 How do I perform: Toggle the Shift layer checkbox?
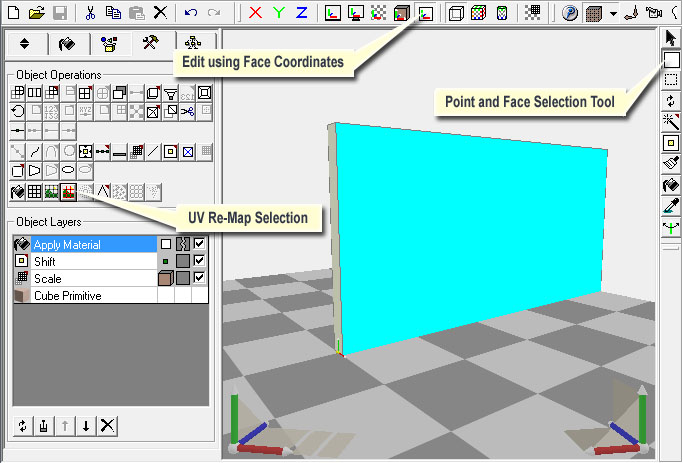pyautogui.click(x=200, y=261)
